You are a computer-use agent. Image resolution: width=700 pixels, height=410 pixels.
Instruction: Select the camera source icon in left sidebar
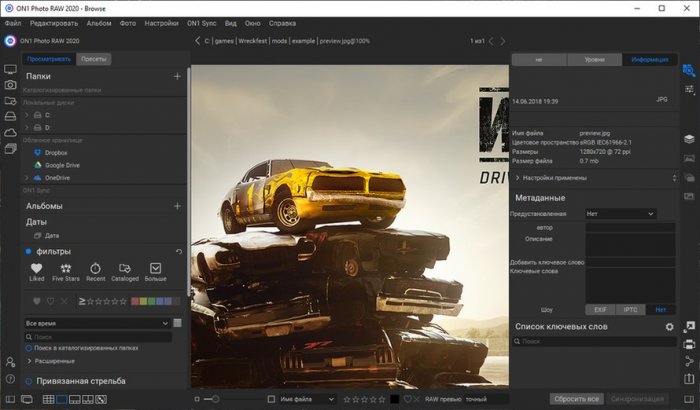[10, 85]
